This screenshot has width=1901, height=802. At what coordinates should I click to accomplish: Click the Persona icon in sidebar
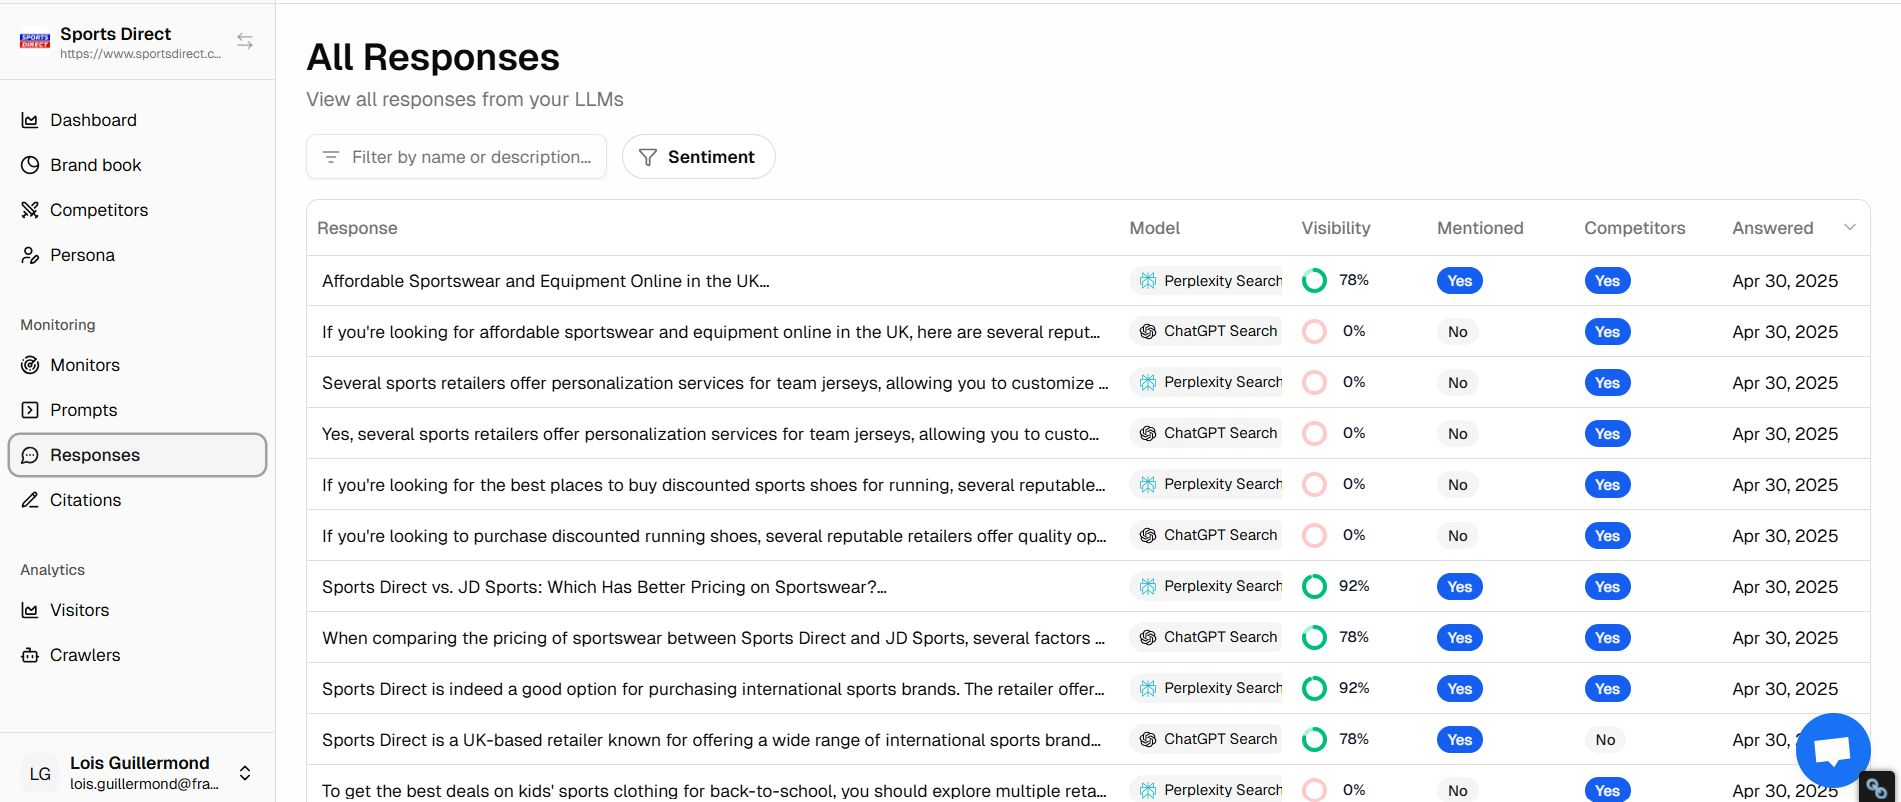point(30,255)
